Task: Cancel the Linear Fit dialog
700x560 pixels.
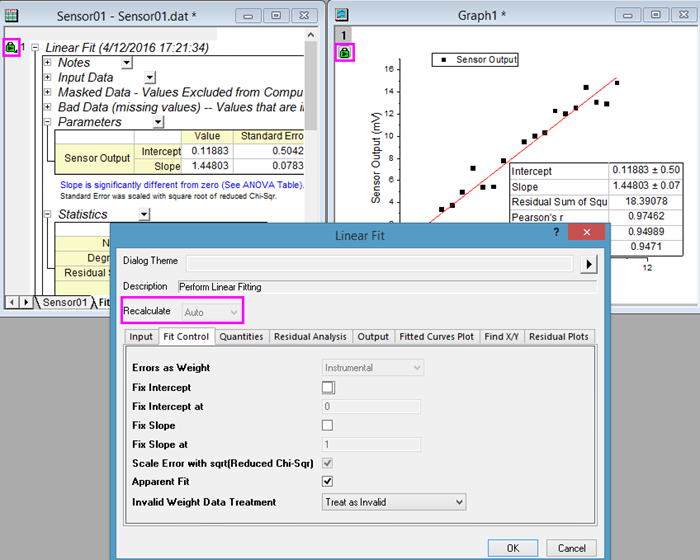Action: 572,548
